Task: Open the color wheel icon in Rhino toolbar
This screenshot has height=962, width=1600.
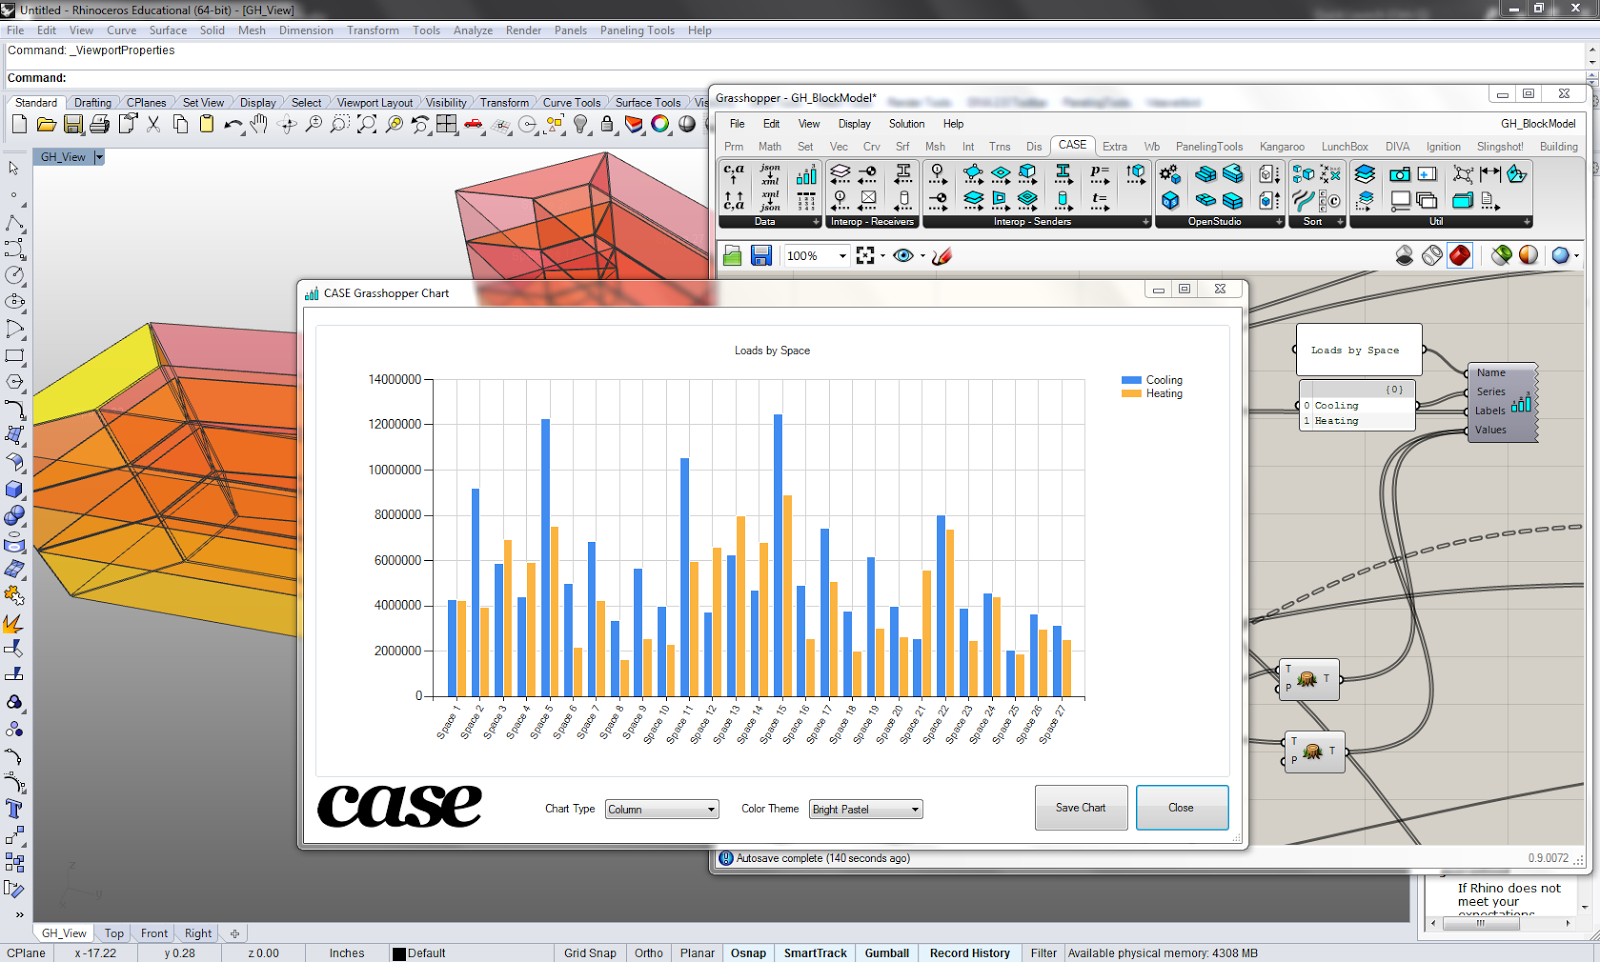Action: click(x=660, y=124)
